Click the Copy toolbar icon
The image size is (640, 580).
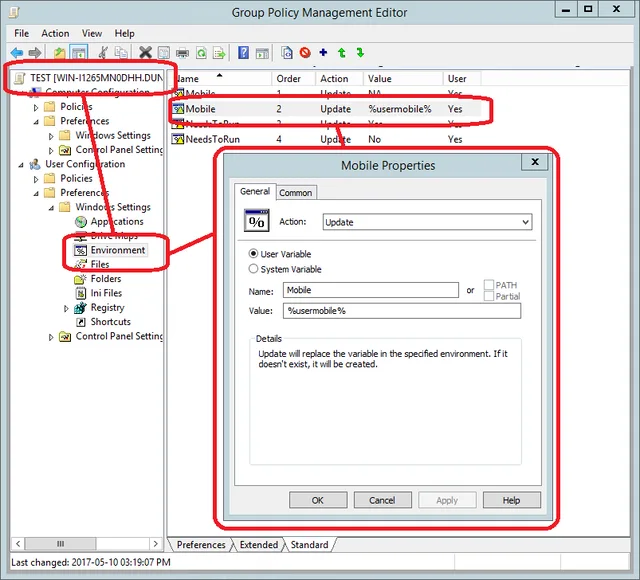(121, 53)
